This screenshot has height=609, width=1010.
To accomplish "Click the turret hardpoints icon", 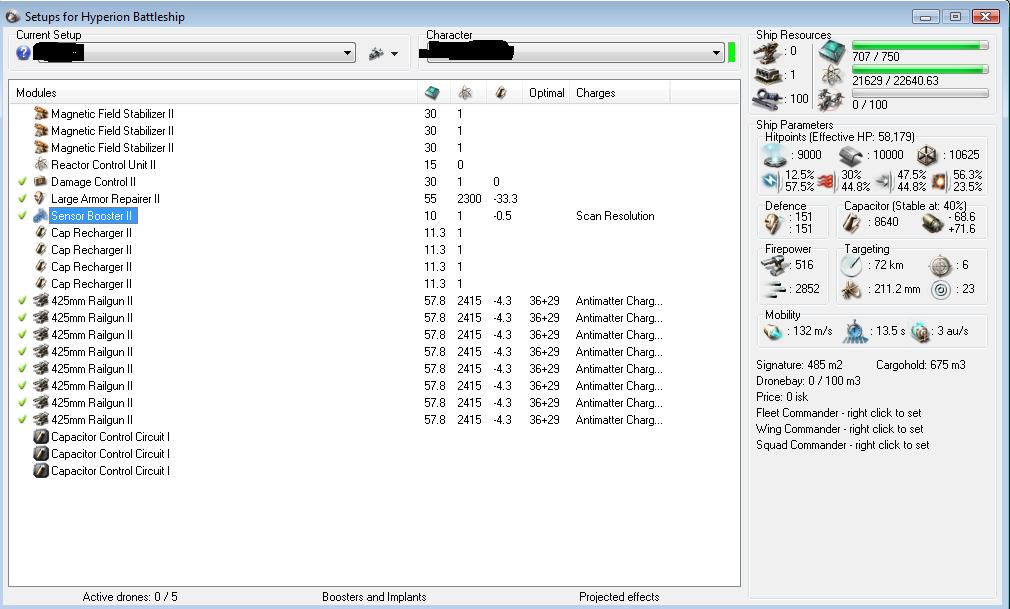I will pos(768,52).
